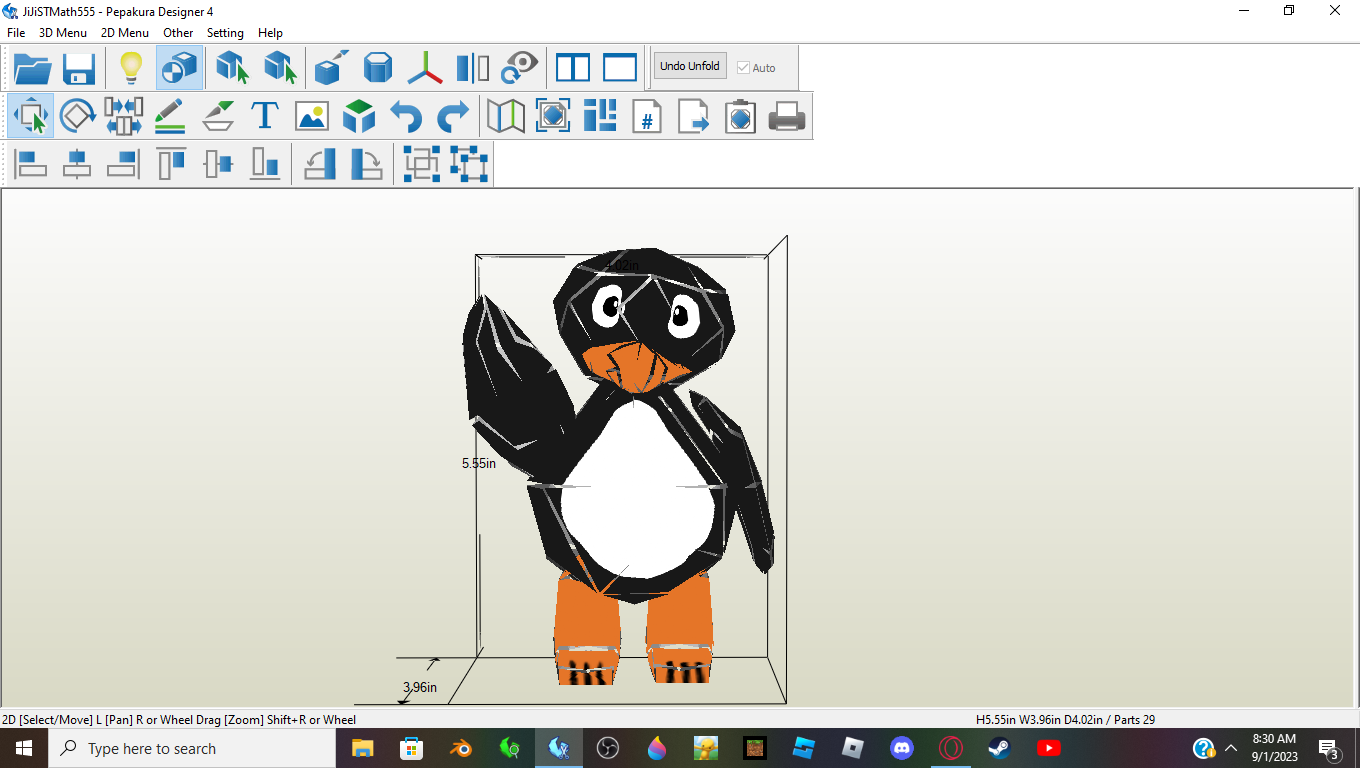Viewport: 1360px width, 768px height.
Task: Click the 5.55in height dimension label
Action: coord(479,463)
